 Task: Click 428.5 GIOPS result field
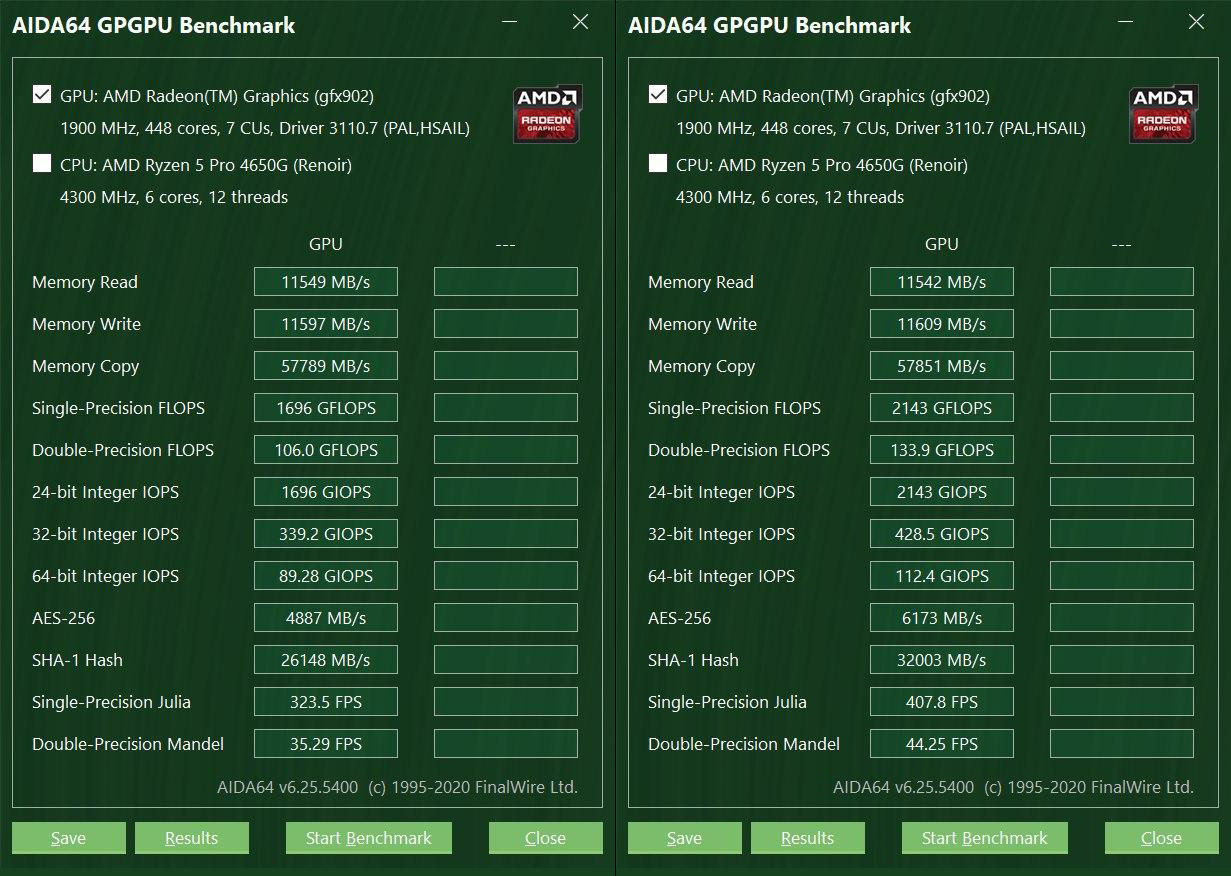(942, 534)
